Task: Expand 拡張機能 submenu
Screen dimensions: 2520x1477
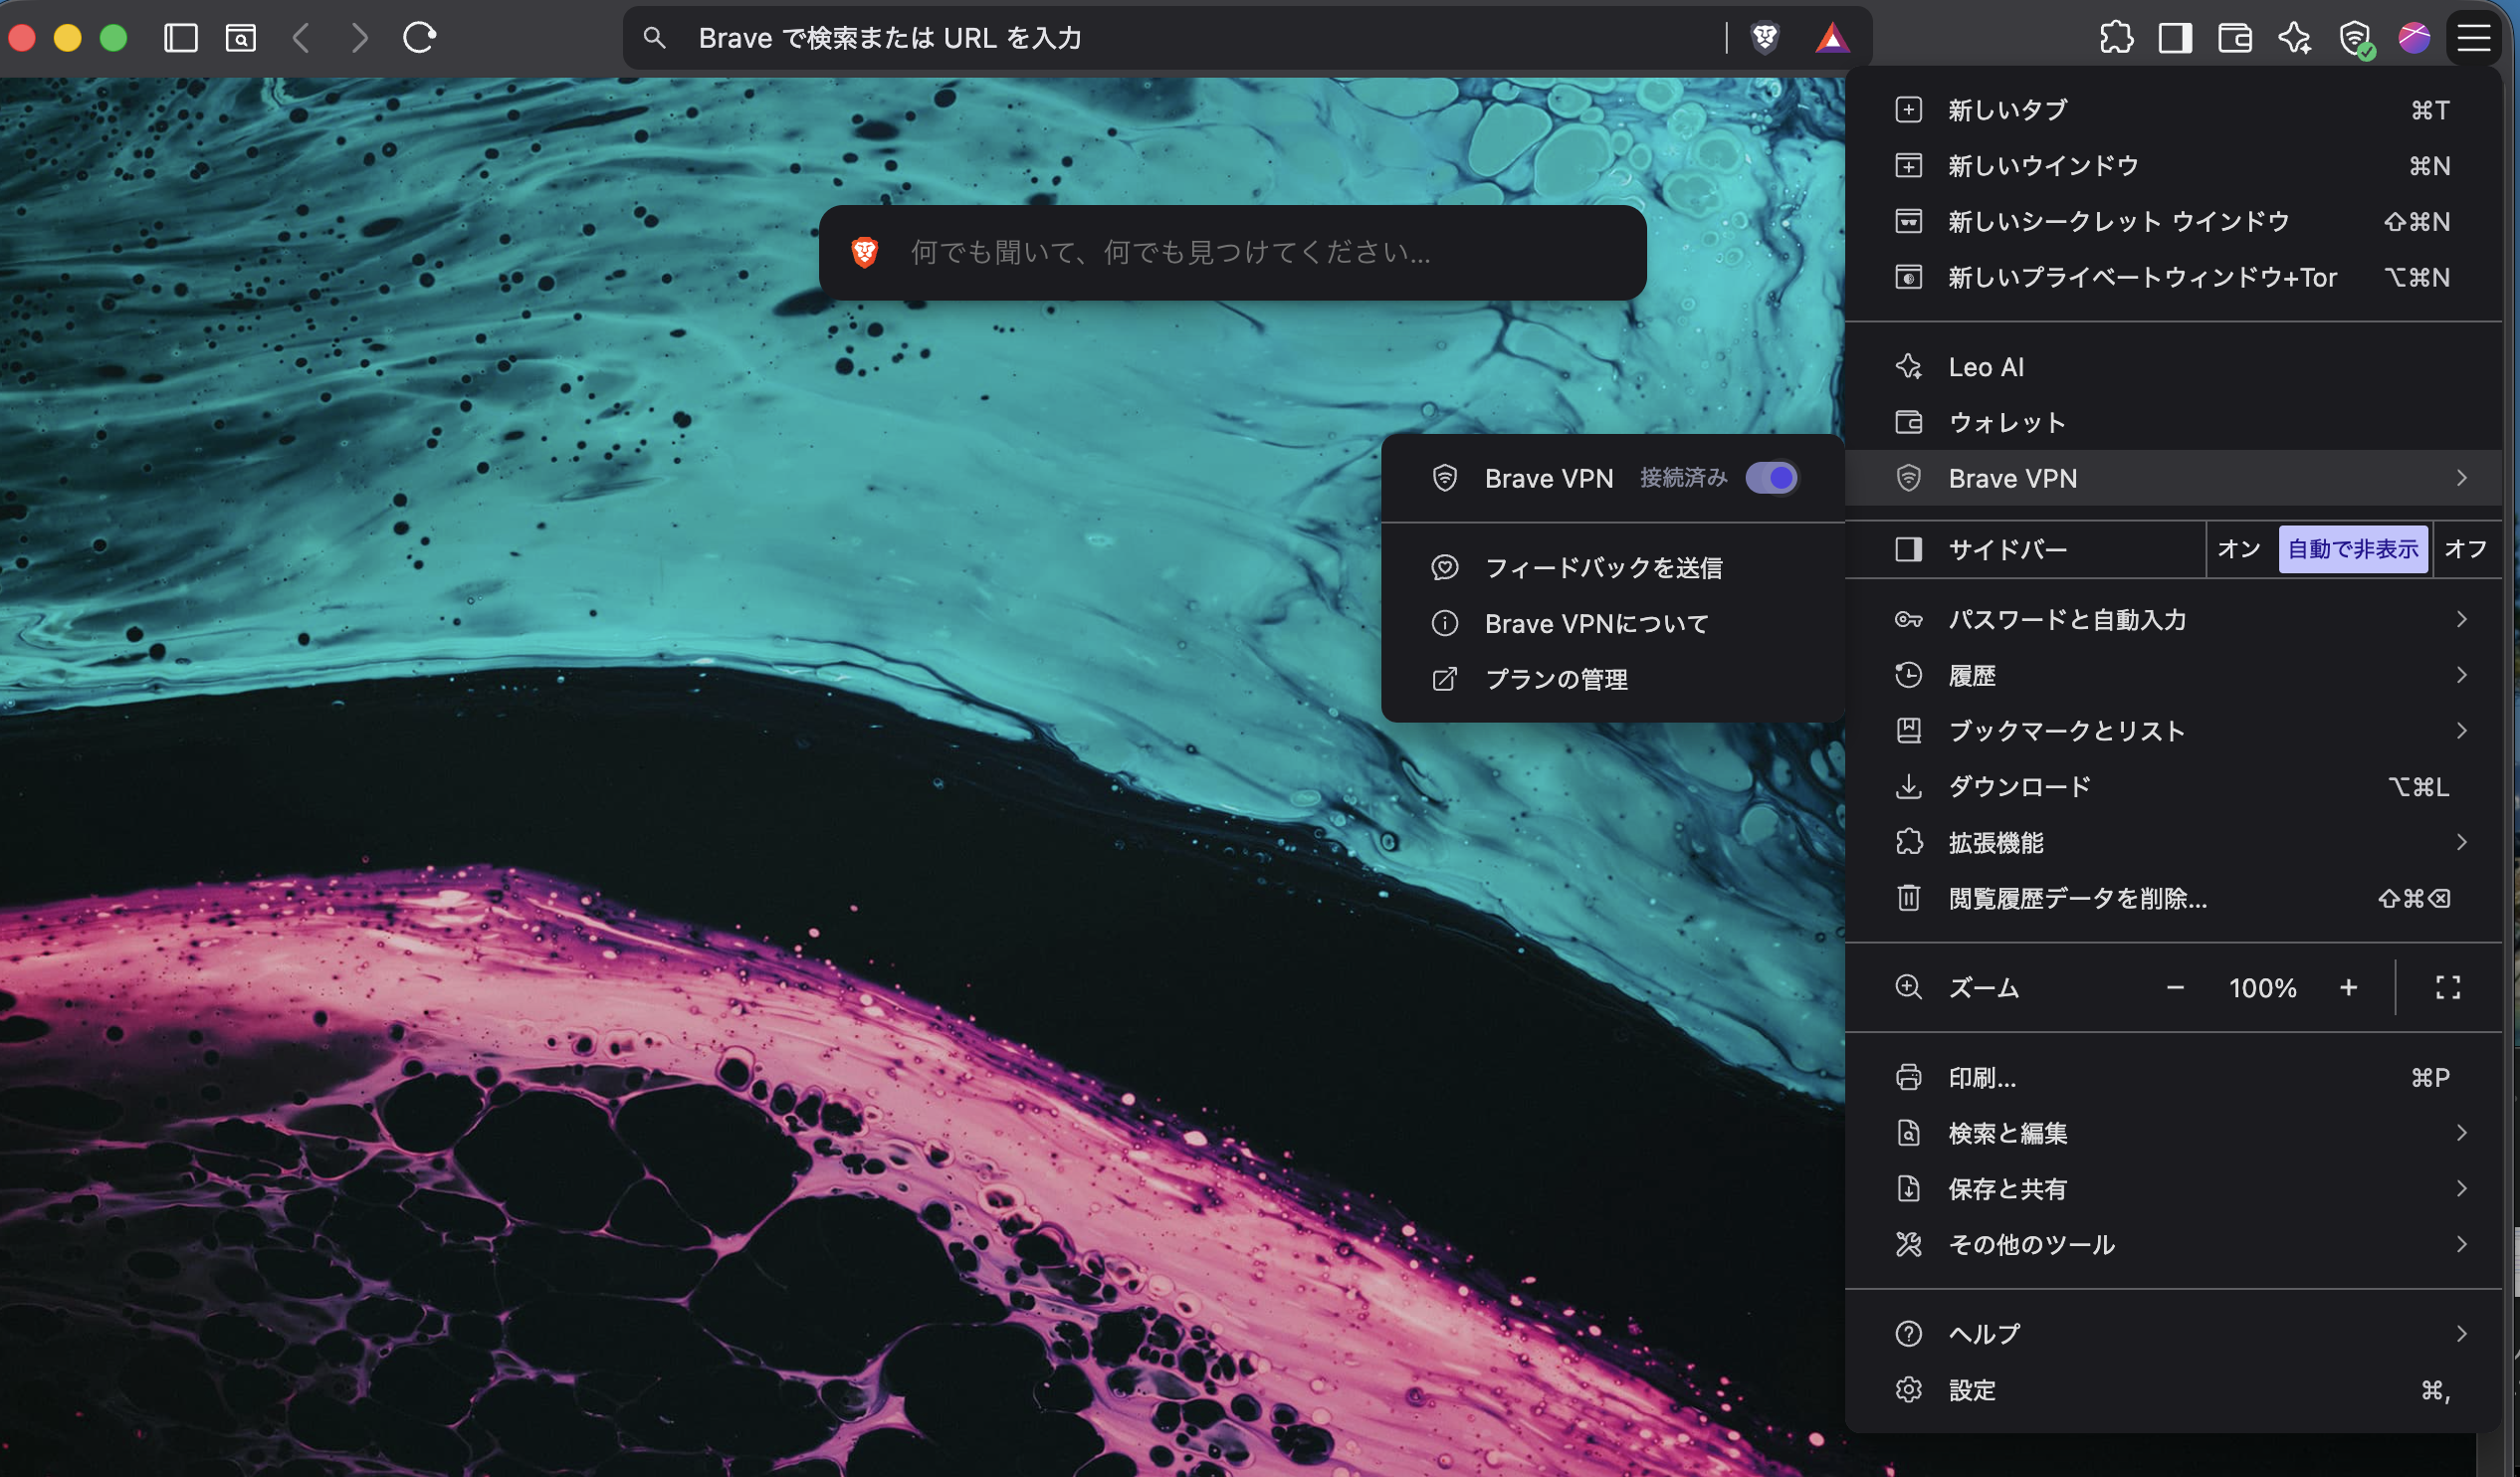Action: coord(2462,843)
